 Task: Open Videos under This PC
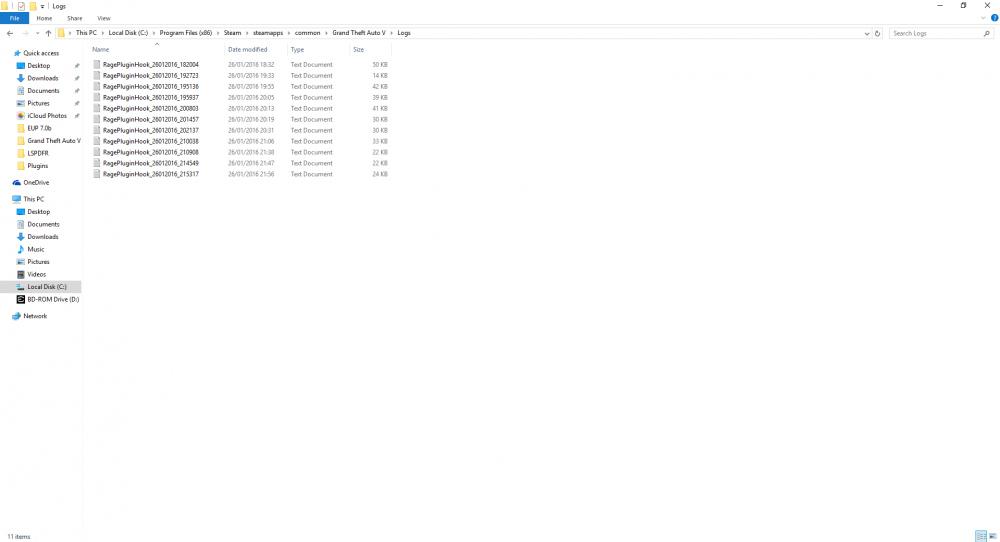click(36, 274)
